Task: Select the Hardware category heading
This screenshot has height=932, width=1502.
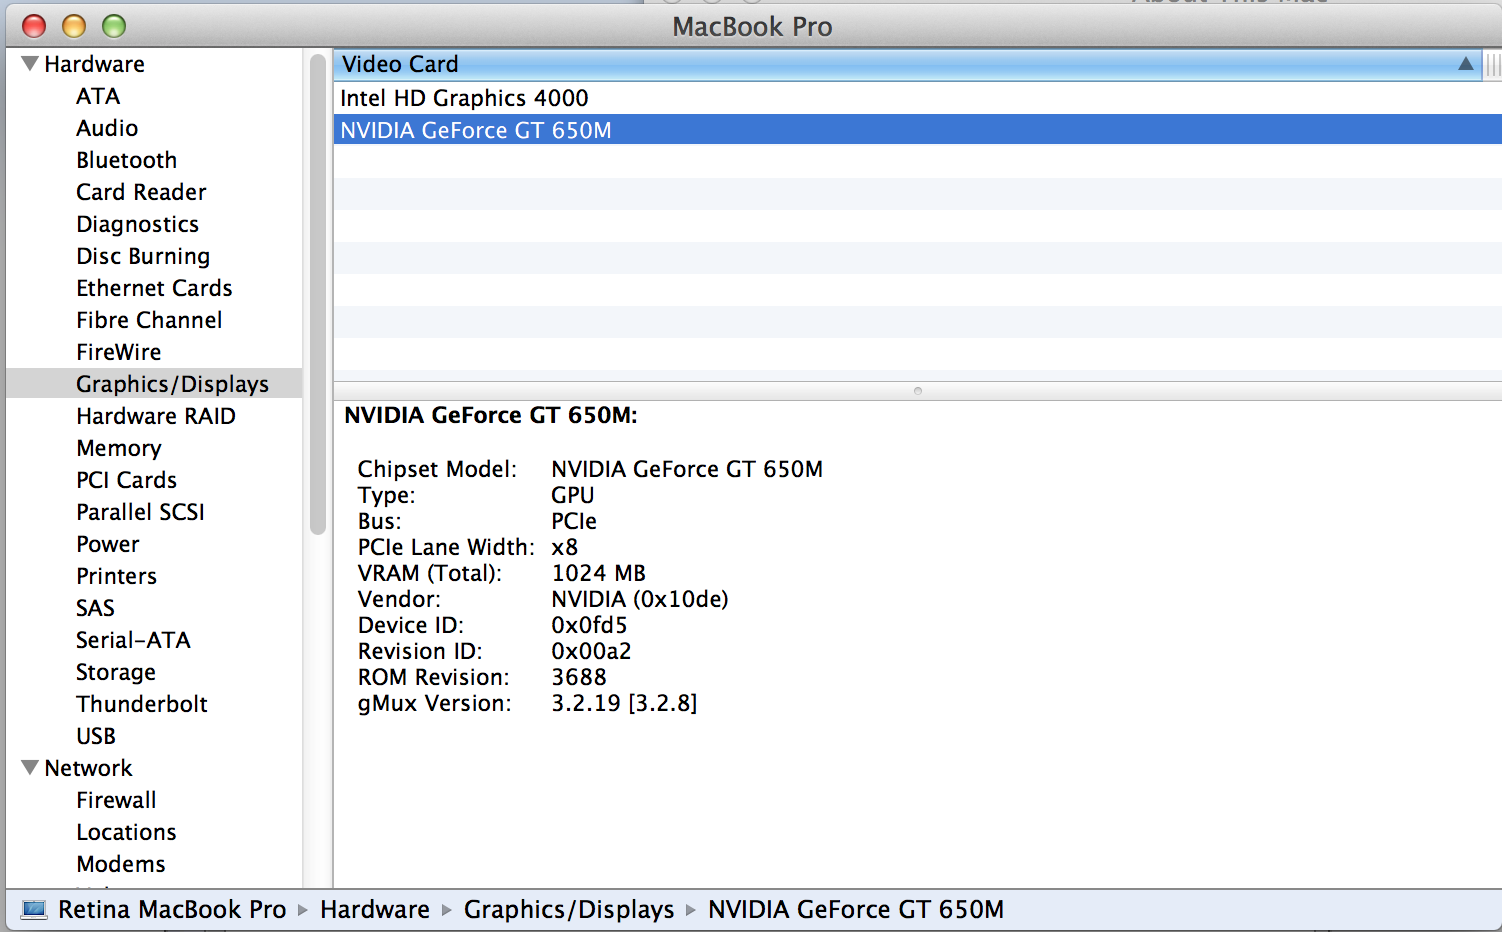Action: (94, 64)
